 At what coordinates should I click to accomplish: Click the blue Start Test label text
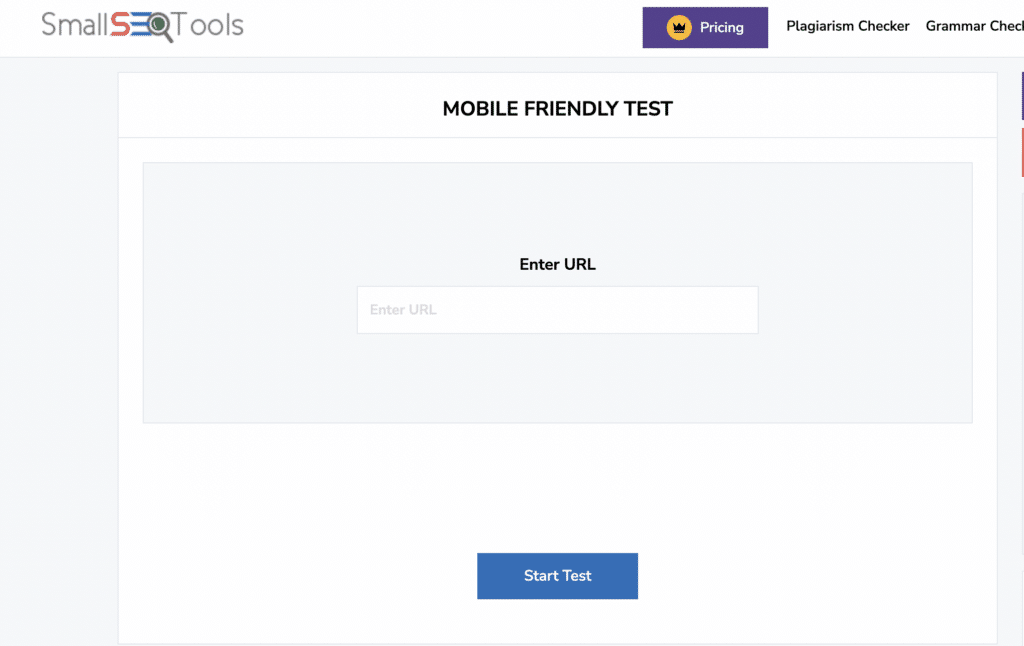click(557, 576)
